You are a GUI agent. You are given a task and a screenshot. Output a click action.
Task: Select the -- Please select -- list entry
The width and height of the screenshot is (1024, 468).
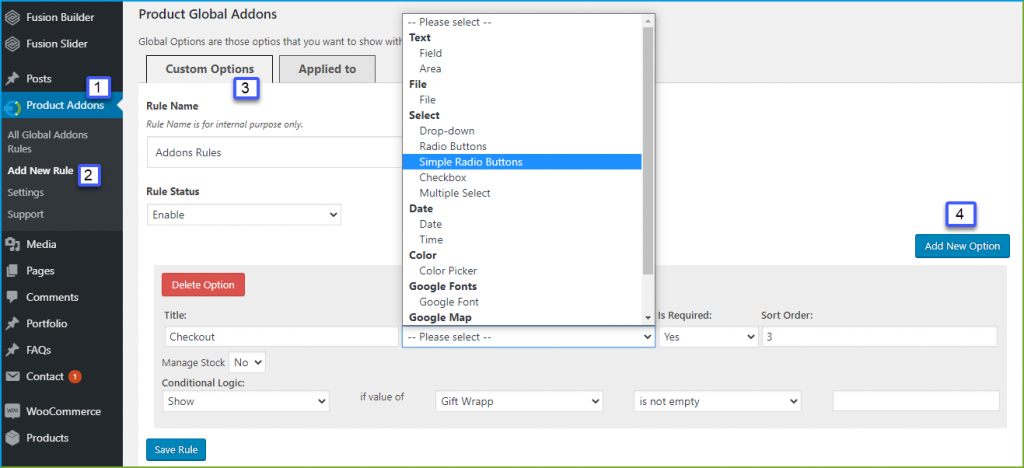(x=522, y=22)
